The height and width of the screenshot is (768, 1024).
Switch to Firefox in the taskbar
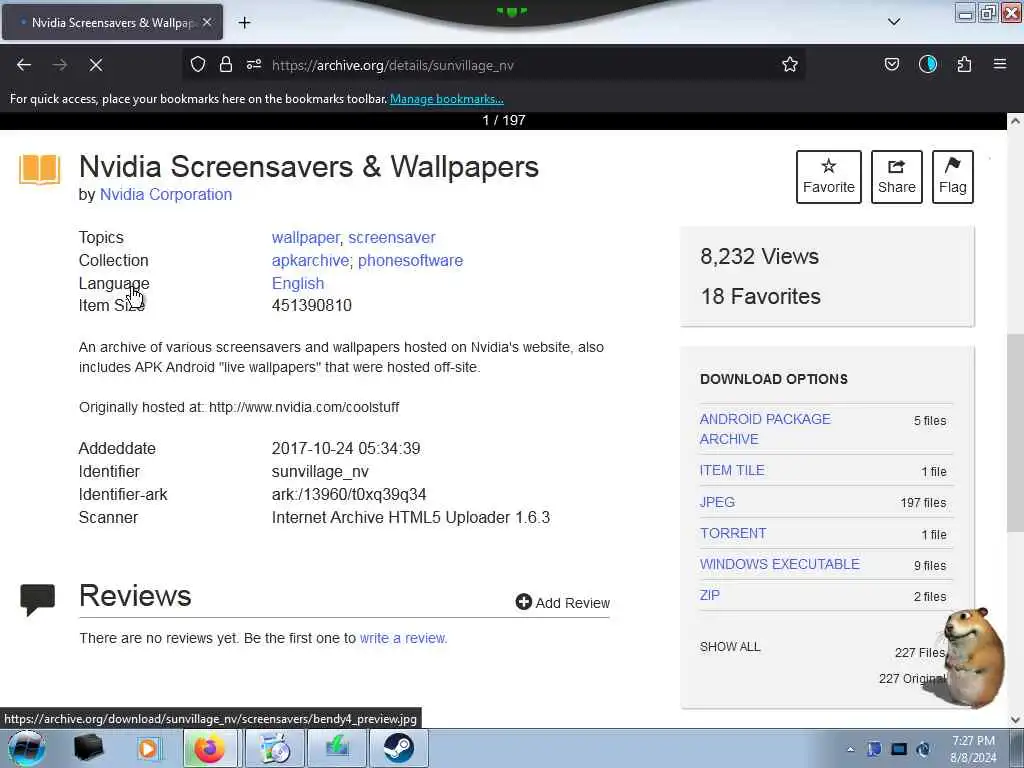click(209, 748)
